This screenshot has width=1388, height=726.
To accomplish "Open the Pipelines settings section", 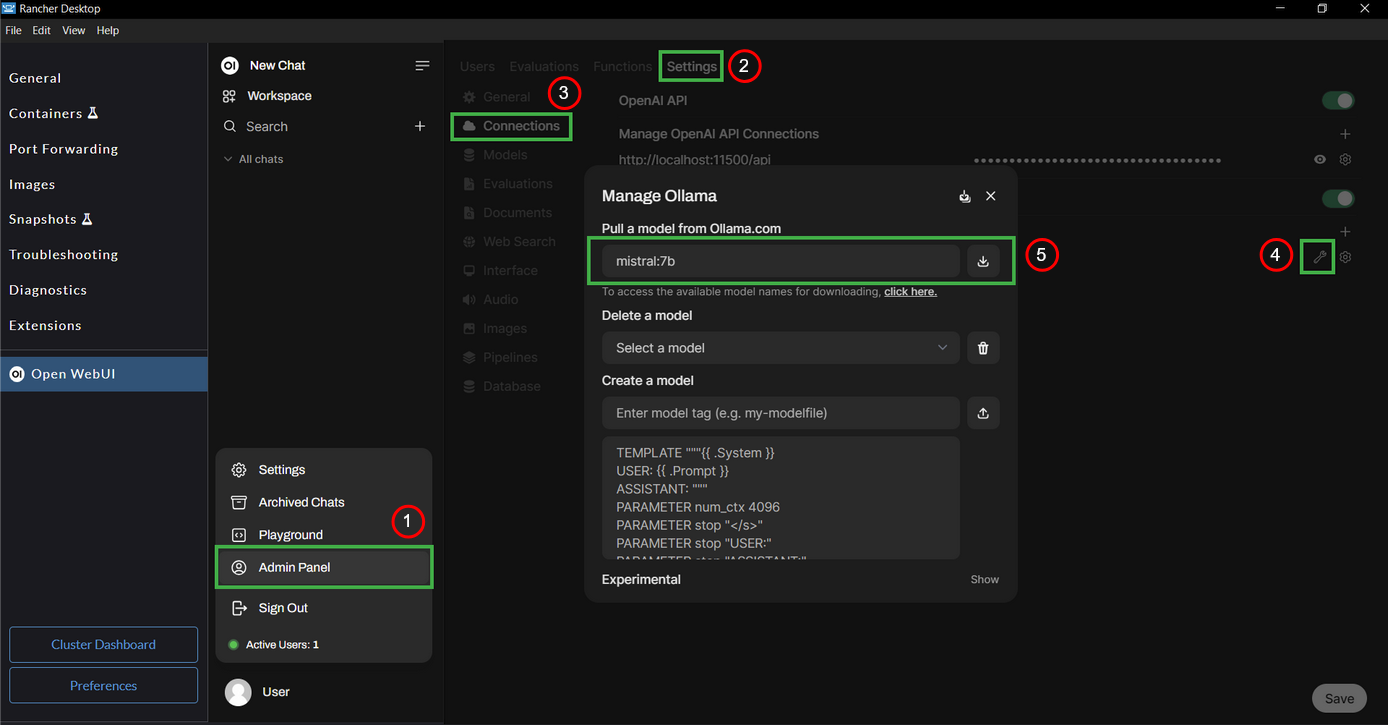I will [500, 357].
